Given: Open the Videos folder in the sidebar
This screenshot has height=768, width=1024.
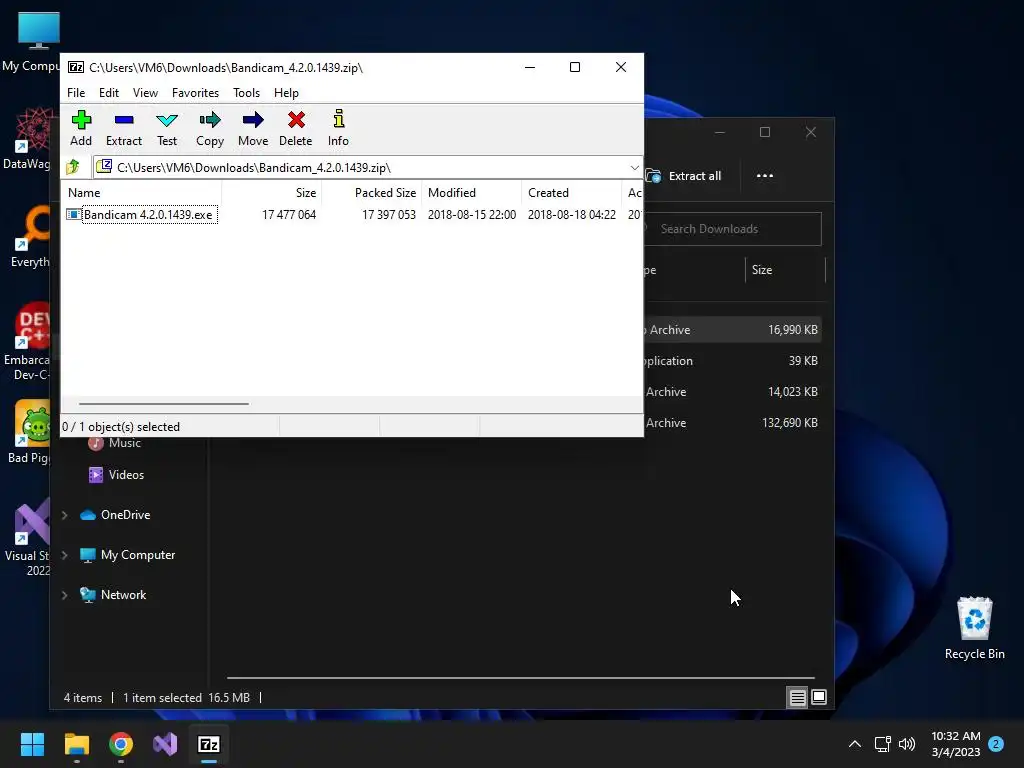Looking at the screenshot, I should [x=117, y=475].
